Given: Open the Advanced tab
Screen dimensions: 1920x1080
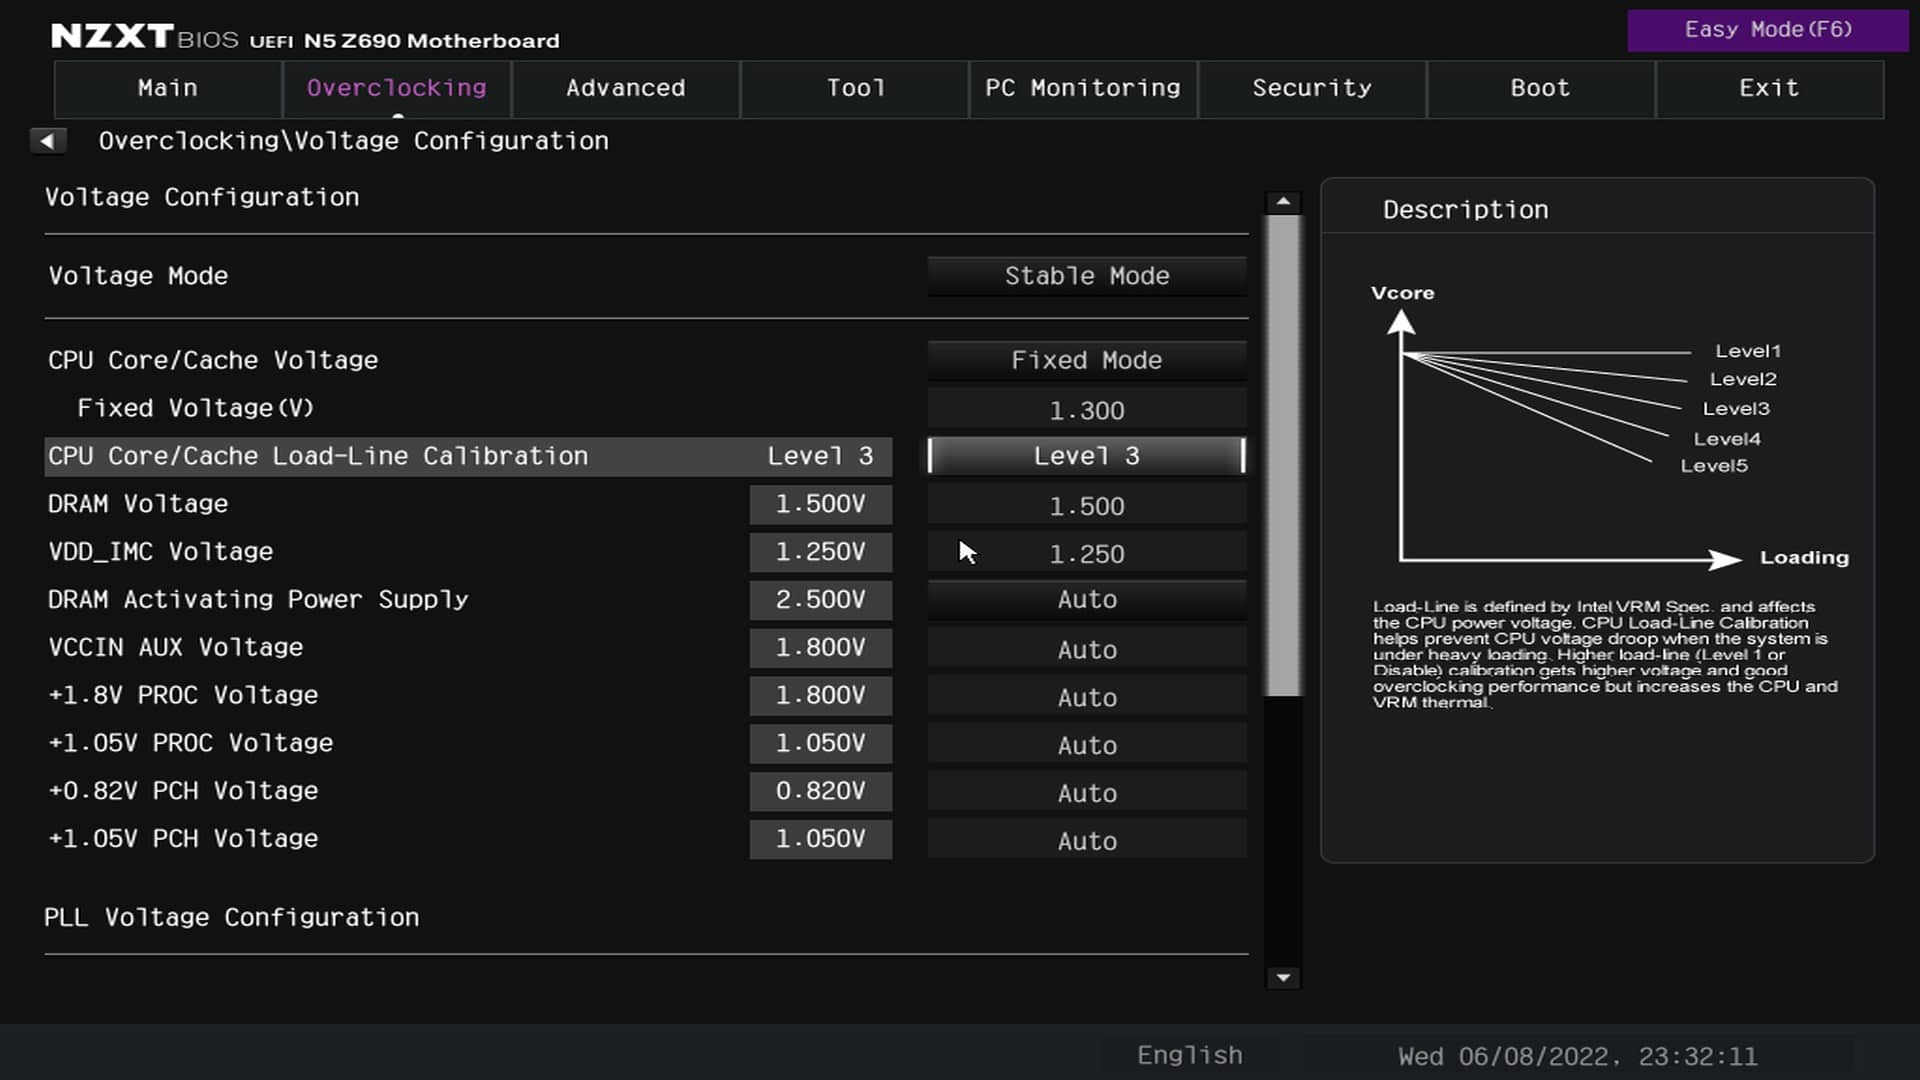Looking at the screenshot, I should 626,88.
